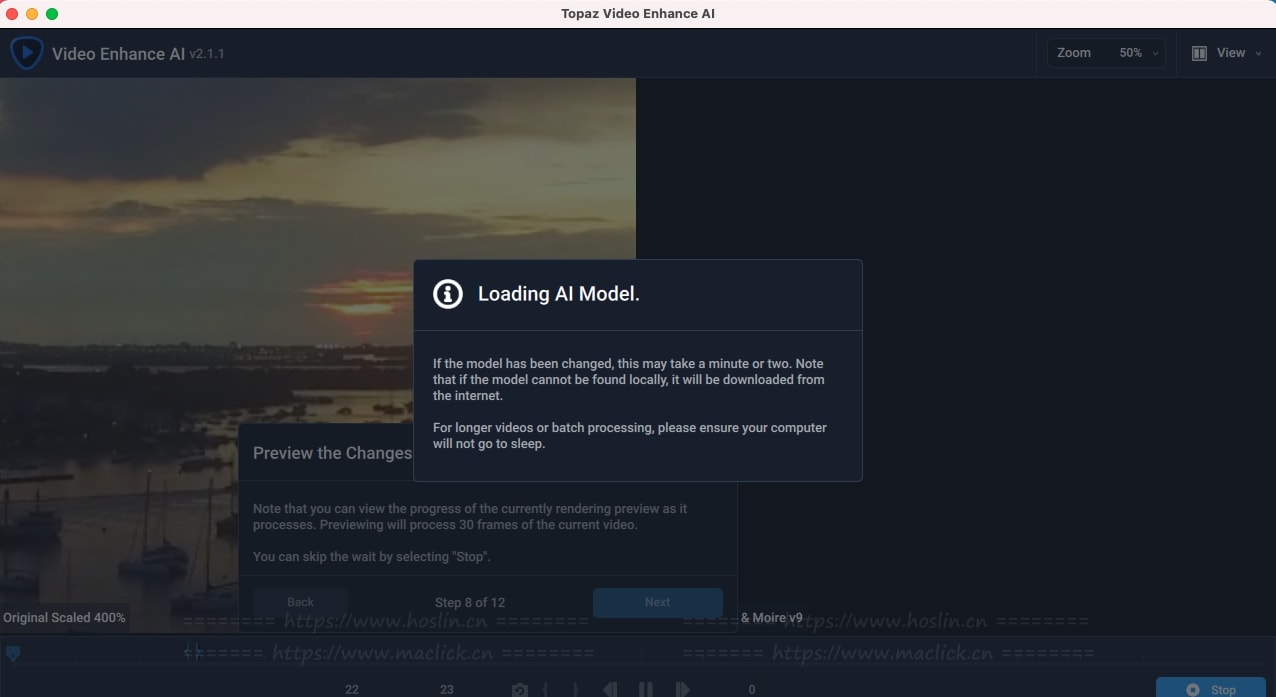
Task: Select the frame 23 number field
Action: click(447, 690)
